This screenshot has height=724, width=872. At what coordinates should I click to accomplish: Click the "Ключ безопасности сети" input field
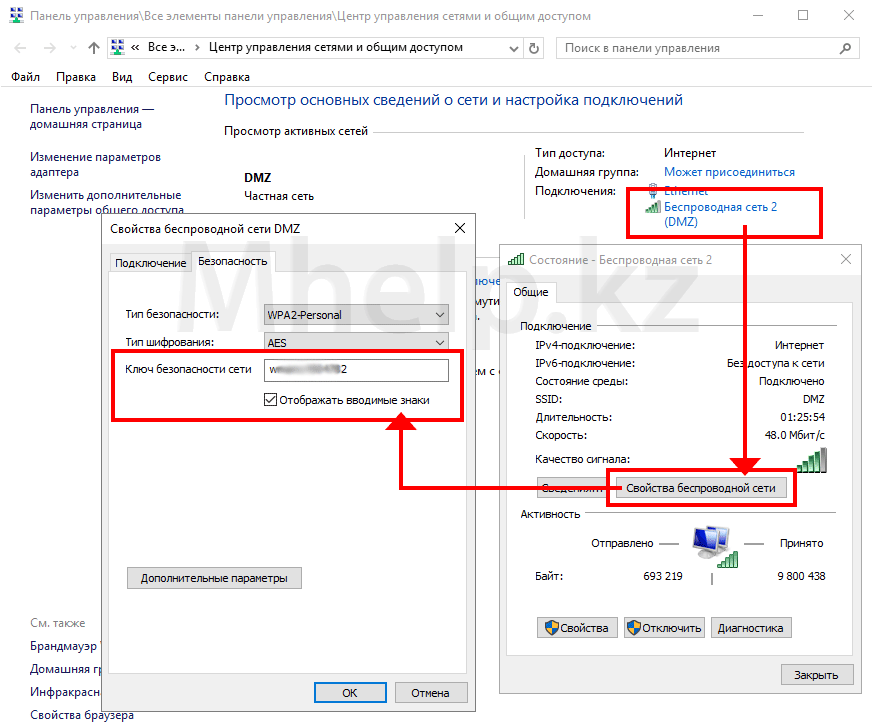(x=356, y=370)
